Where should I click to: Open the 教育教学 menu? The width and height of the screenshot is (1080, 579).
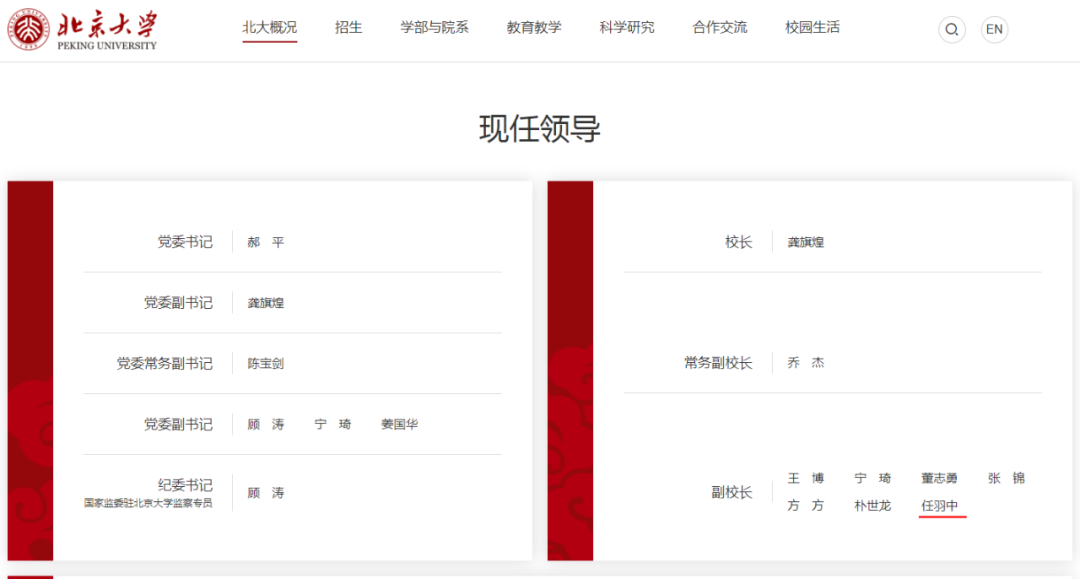[534, 28]
